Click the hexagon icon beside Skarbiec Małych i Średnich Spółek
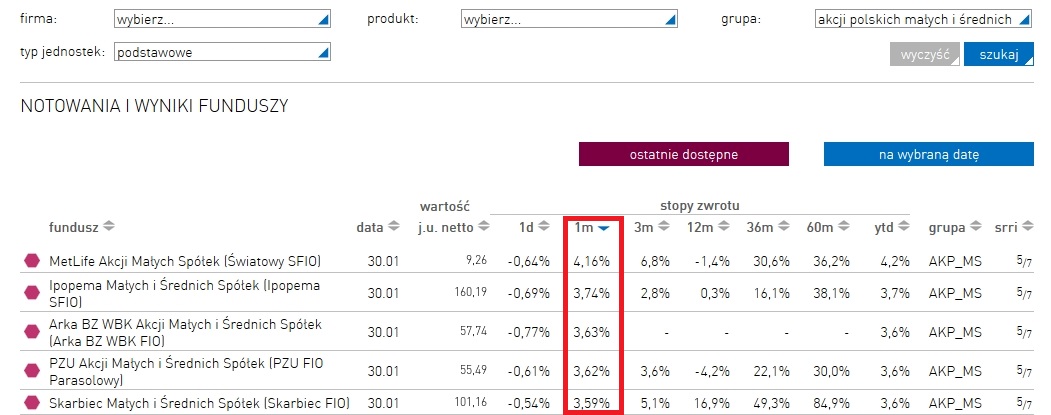This screenshot has width=1051, height=415. pos(32,402)
